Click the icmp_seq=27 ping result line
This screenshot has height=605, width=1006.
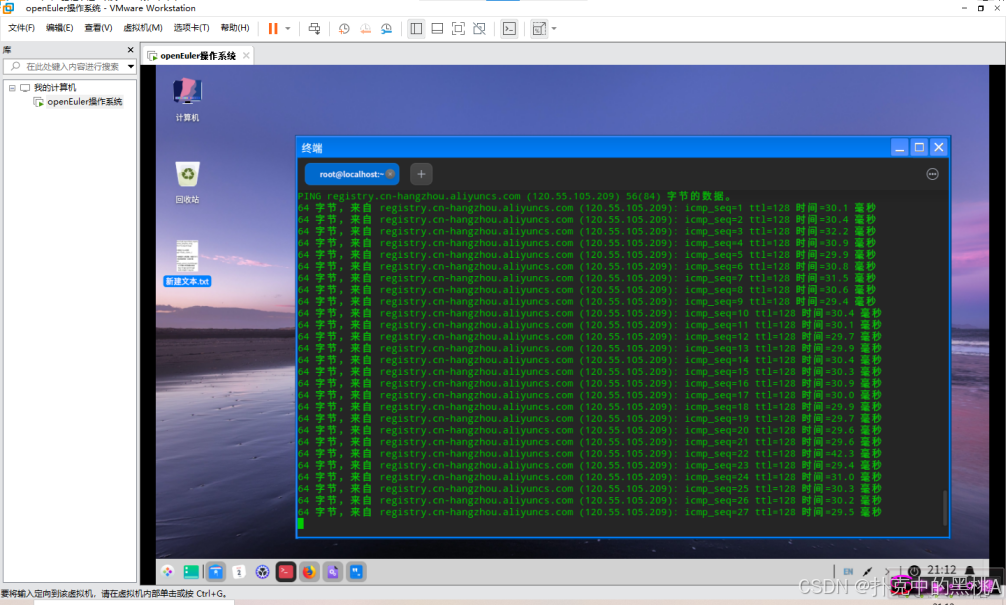[x=589, y=512]
